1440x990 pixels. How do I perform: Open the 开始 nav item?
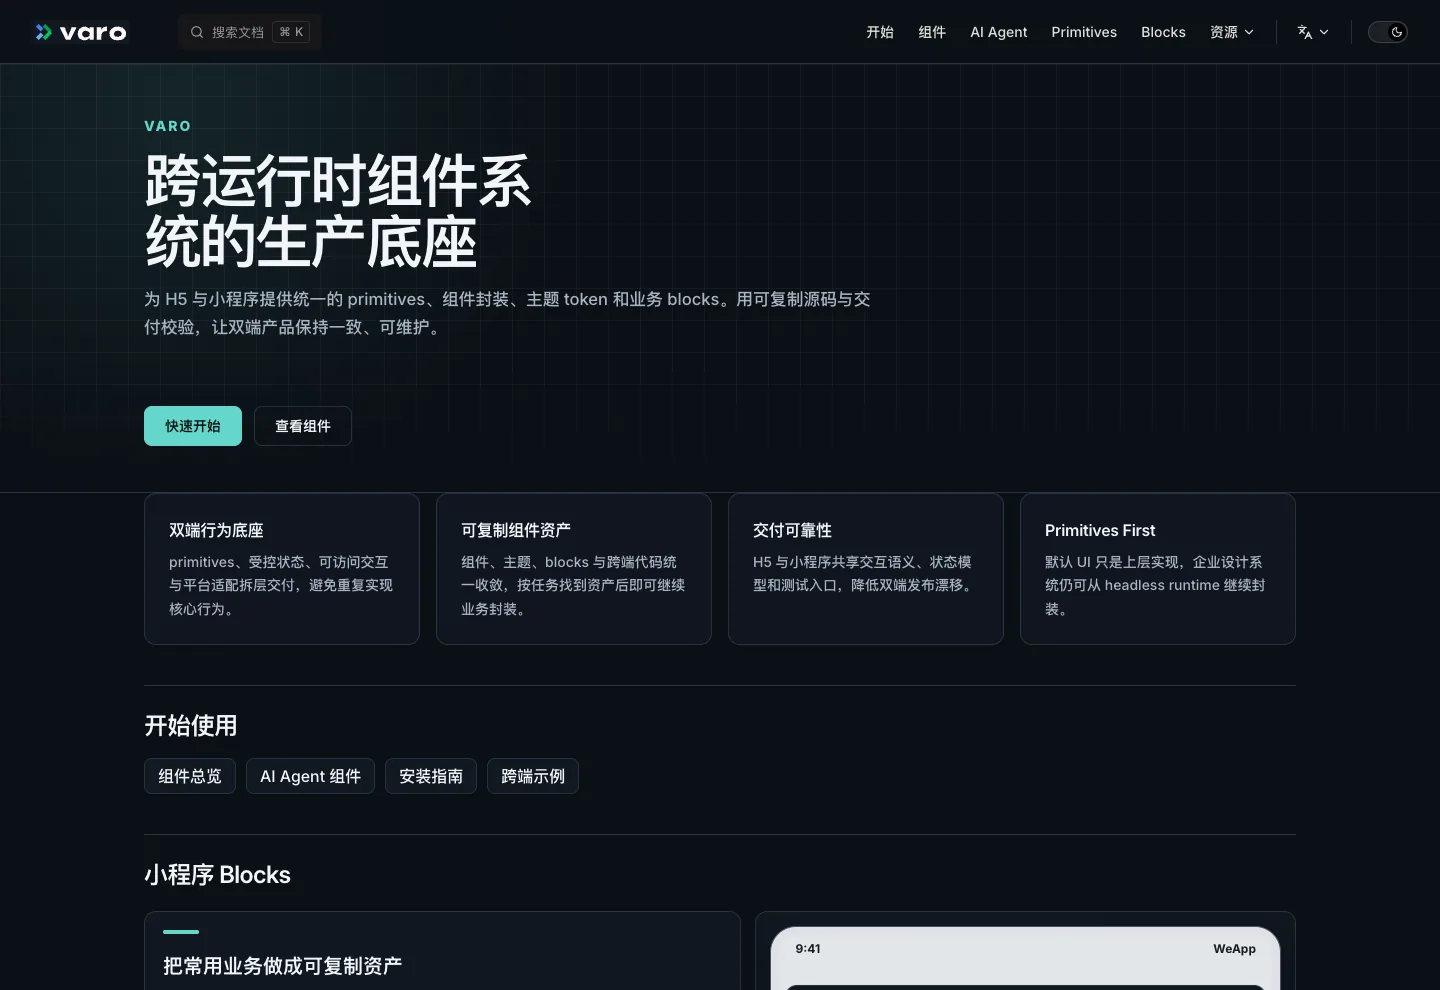(x=880, y=32)
